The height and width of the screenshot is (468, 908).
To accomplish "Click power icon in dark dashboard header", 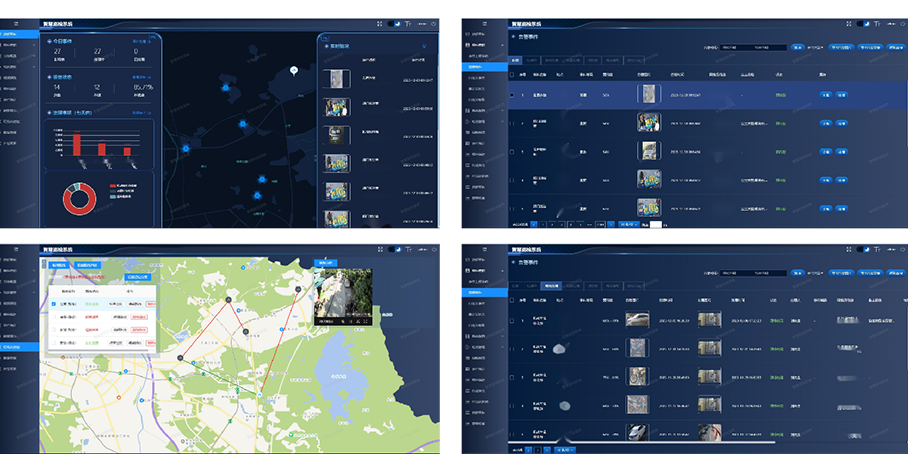I will point(434,23).
